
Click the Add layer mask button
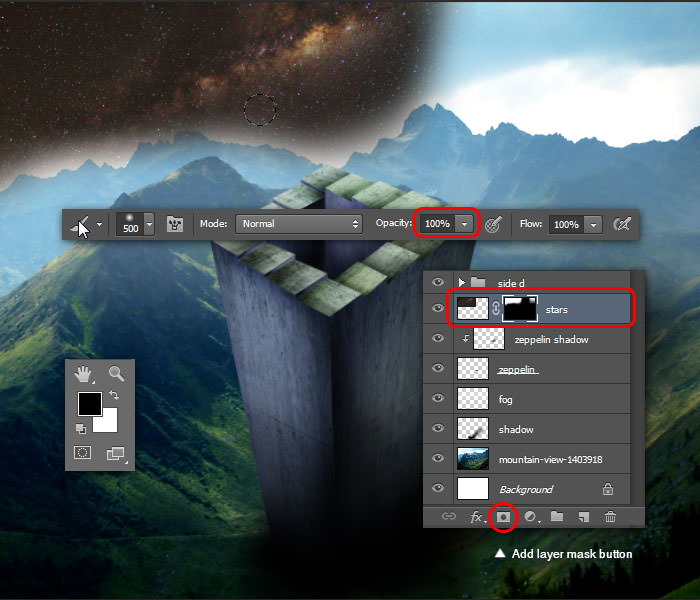(x=503, y=517)
